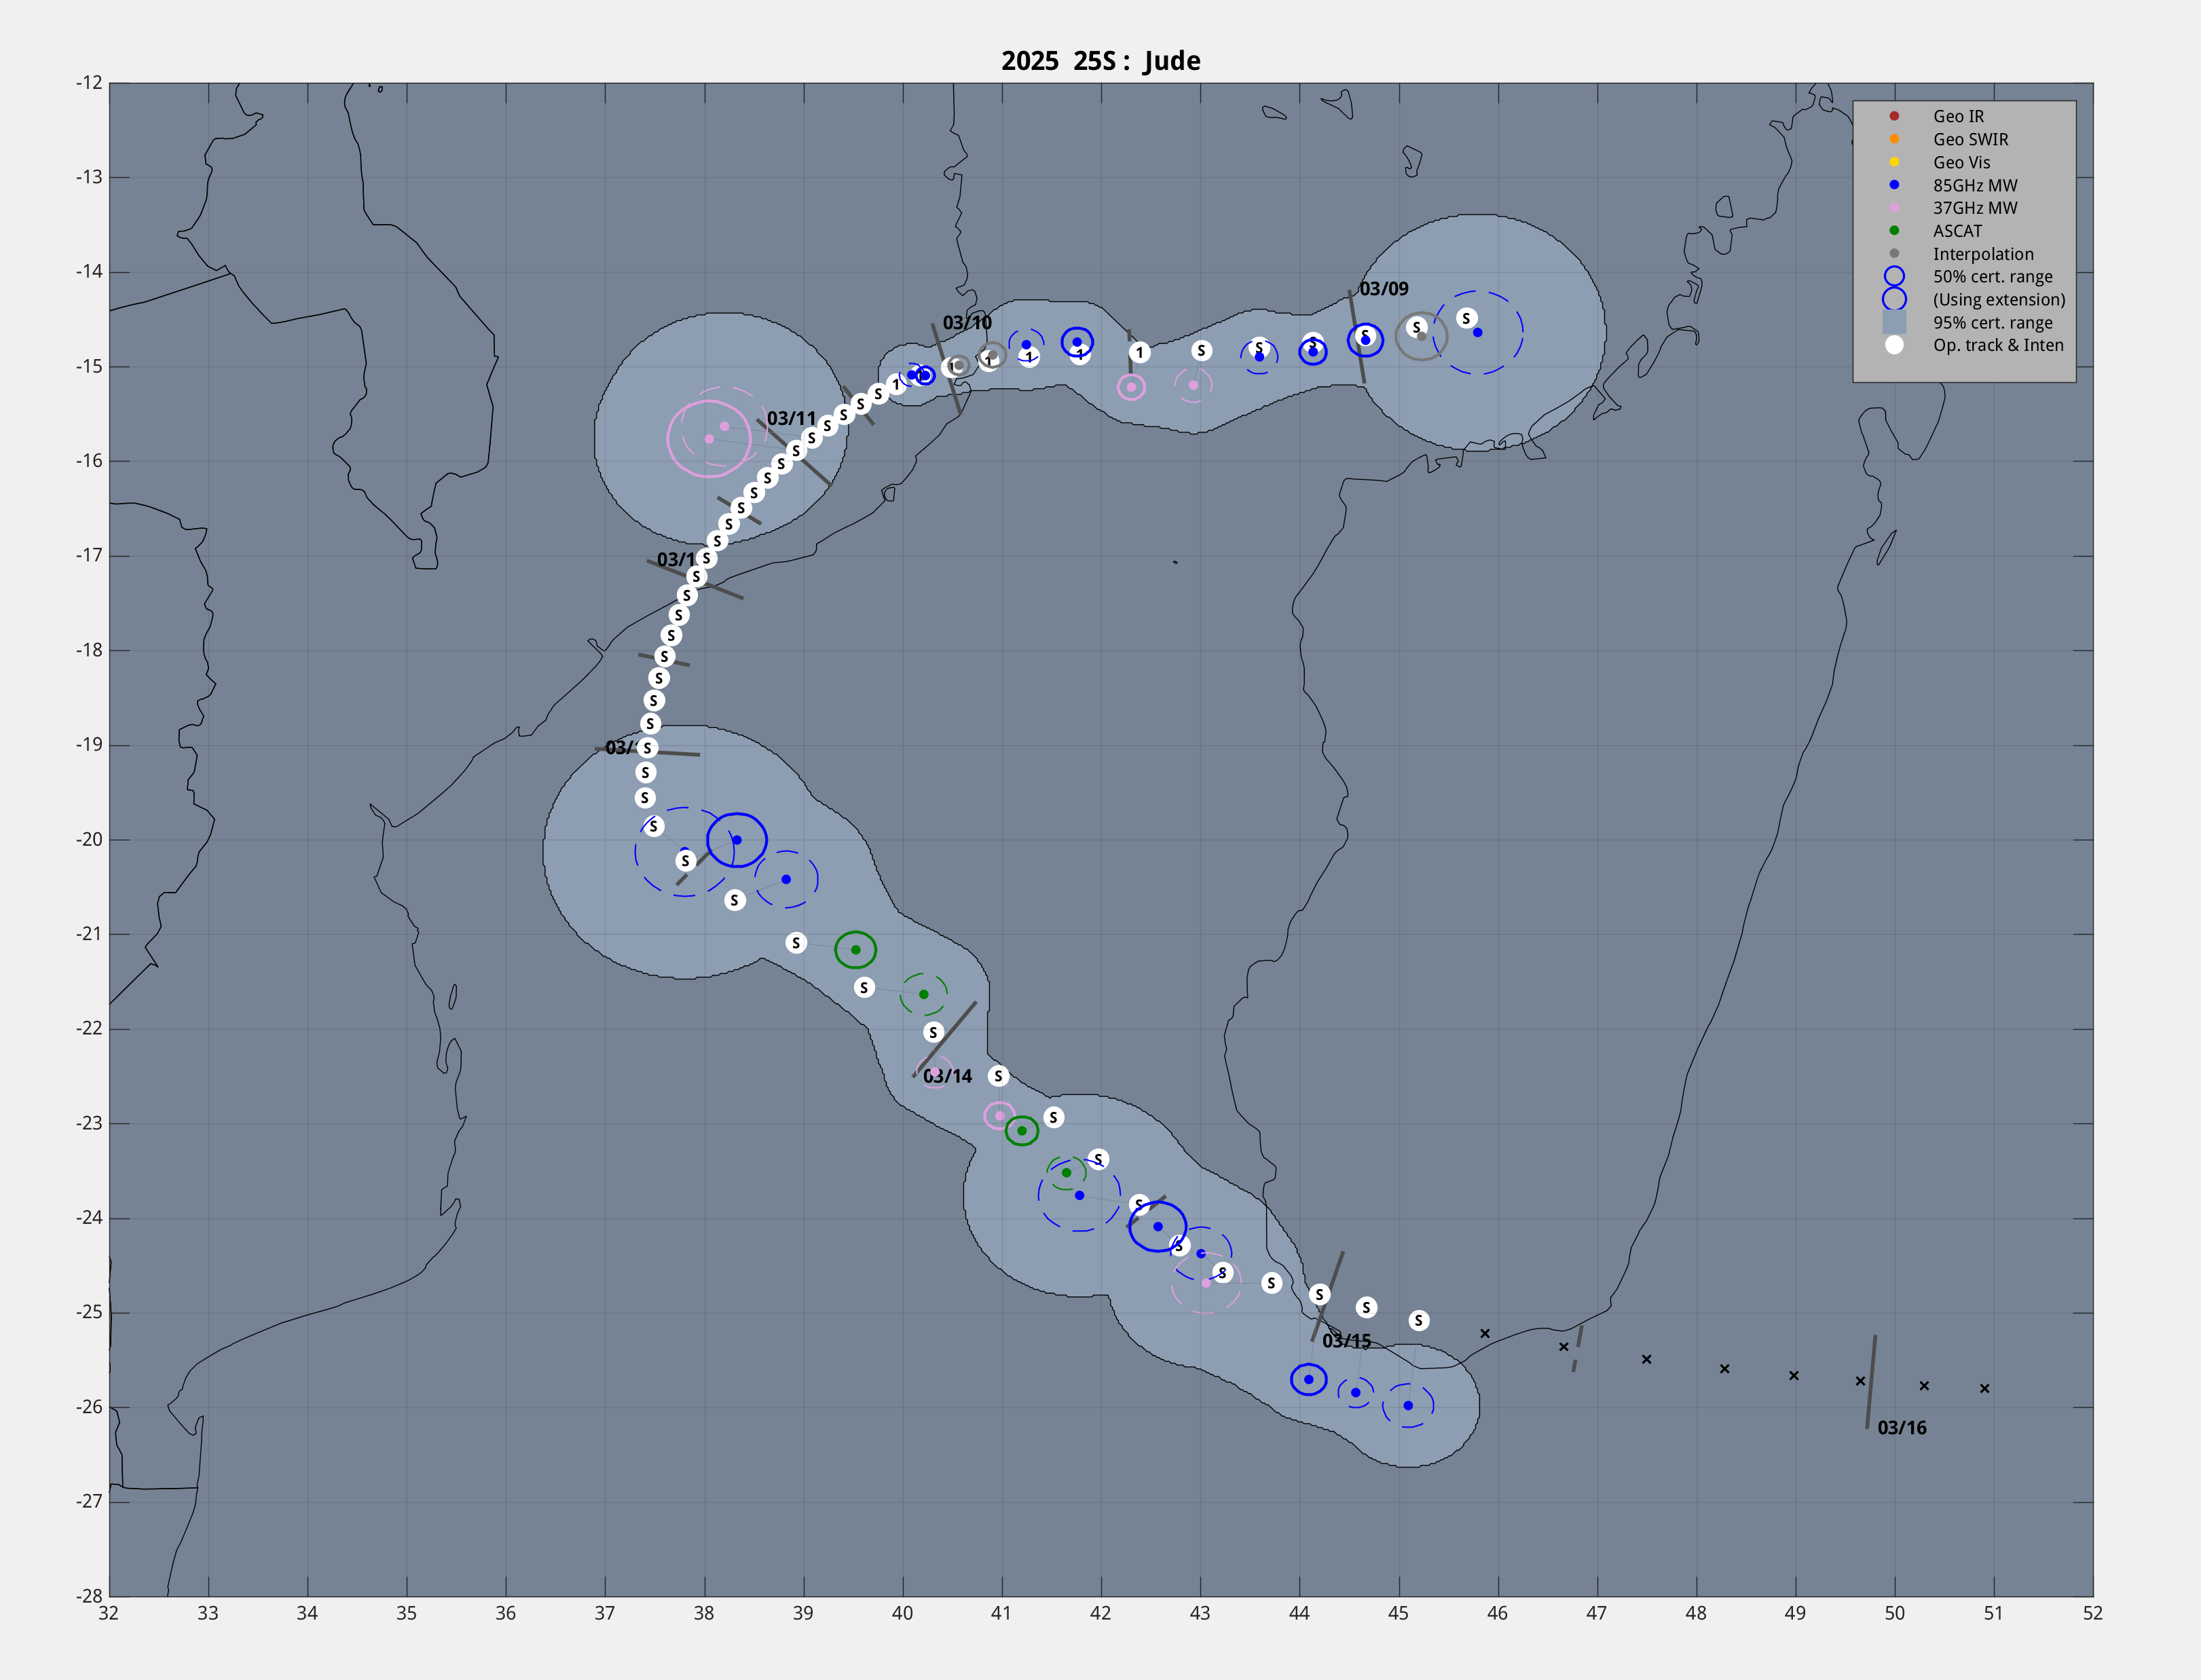Select the blue 85GHz MW legend dot

[x=1894, y=185]
